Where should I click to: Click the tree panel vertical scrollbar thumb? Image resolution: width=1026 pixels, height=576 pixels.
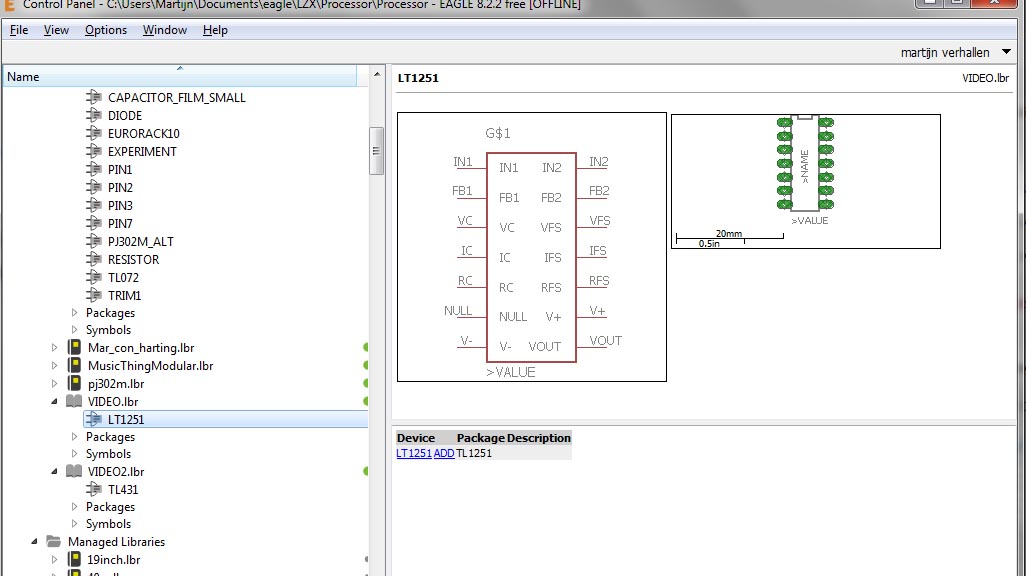pos(377,151)
